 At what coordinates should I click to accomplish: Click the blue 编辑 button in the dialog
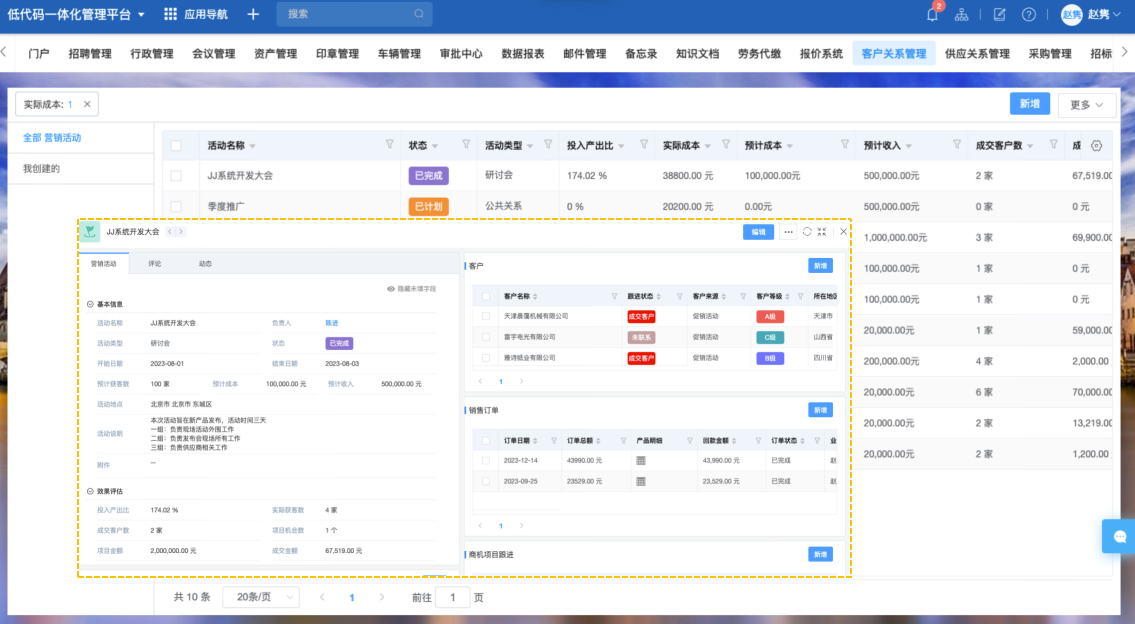(x=758, y=231)
